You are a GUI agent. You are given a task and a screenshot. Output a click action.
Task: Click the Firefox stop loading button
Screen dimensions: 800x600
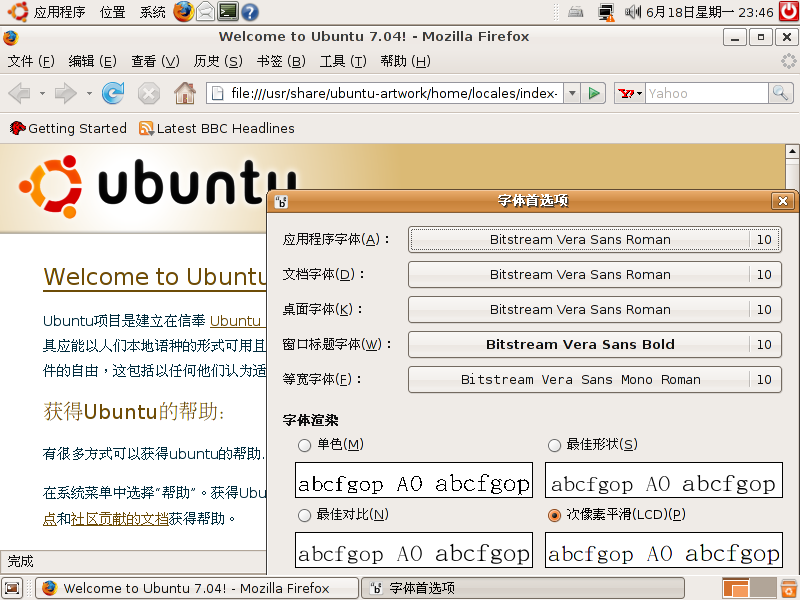[149, 94]
